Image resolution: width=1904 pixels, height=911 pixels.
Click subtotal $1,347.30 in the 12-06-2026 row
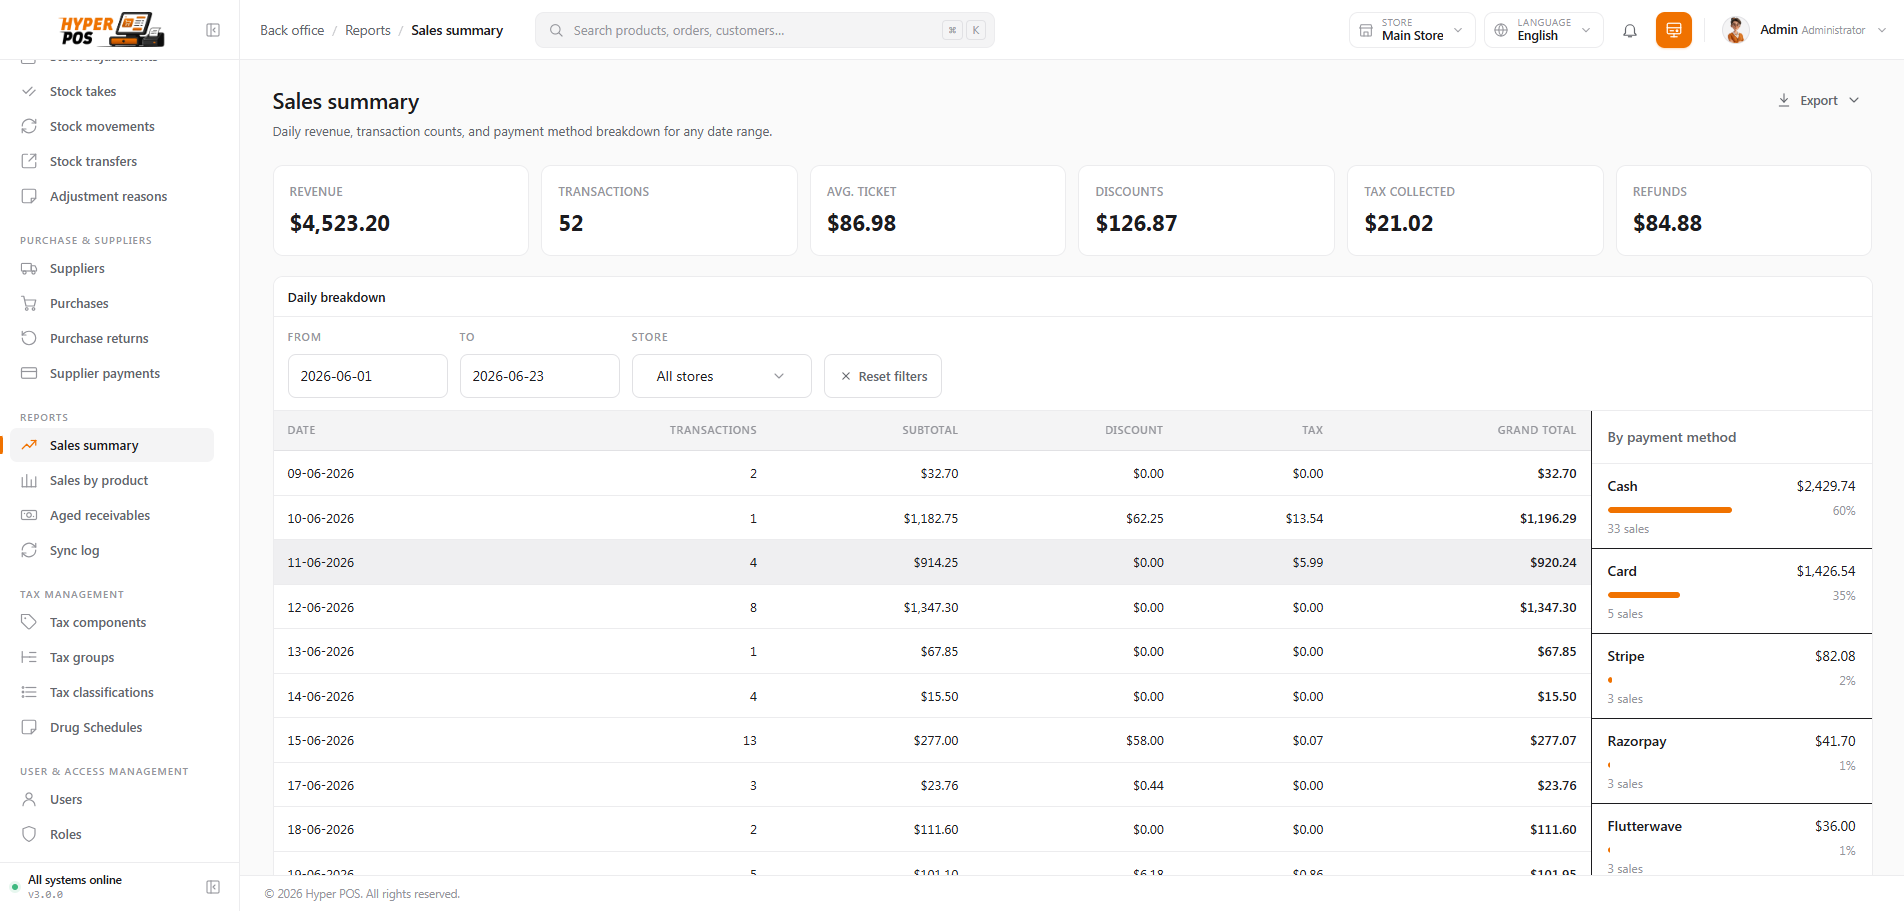[x=930, y=607]
